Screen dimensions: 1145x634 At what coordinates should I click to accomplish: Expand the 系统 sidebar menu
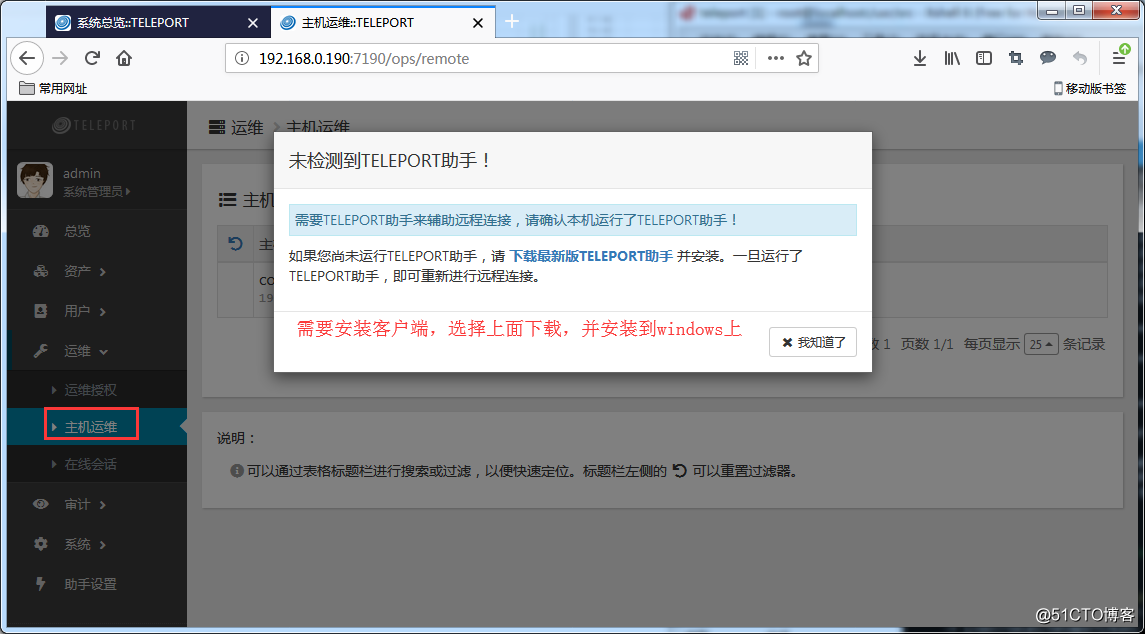coord(96,544)
